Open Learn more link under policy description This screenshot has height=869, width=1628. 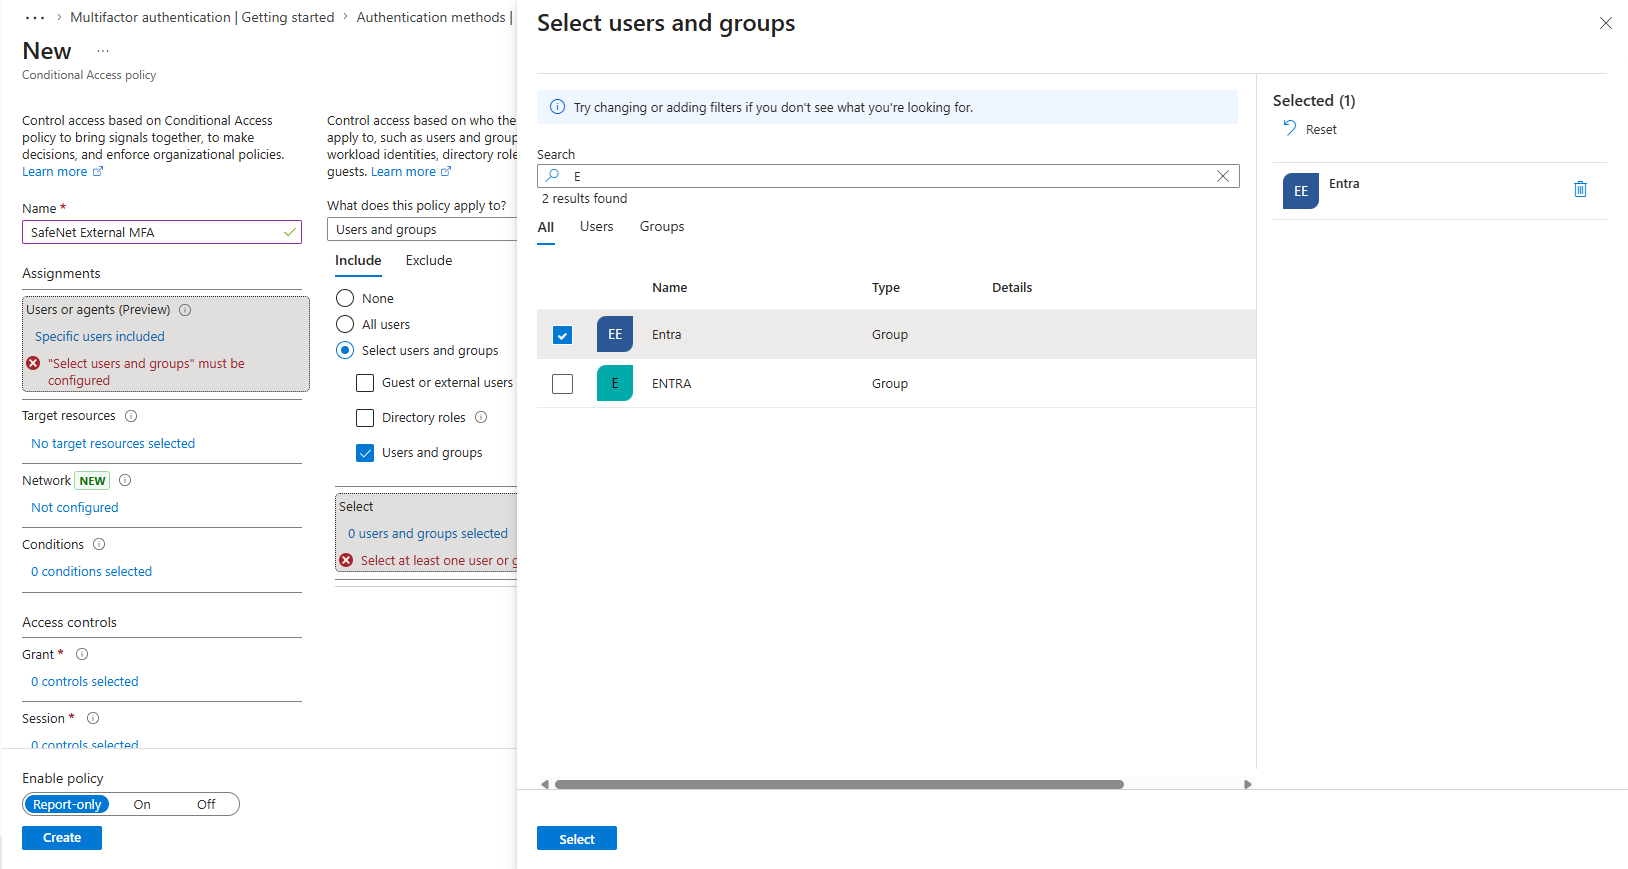[x=62, y=172]
